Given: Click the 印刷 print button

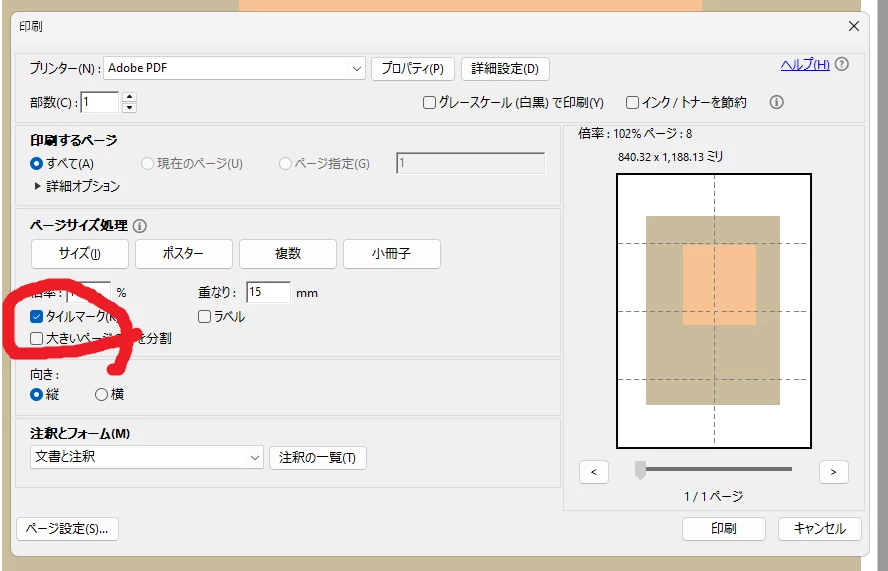Looking at the screenshot, I should pos(724,529).
